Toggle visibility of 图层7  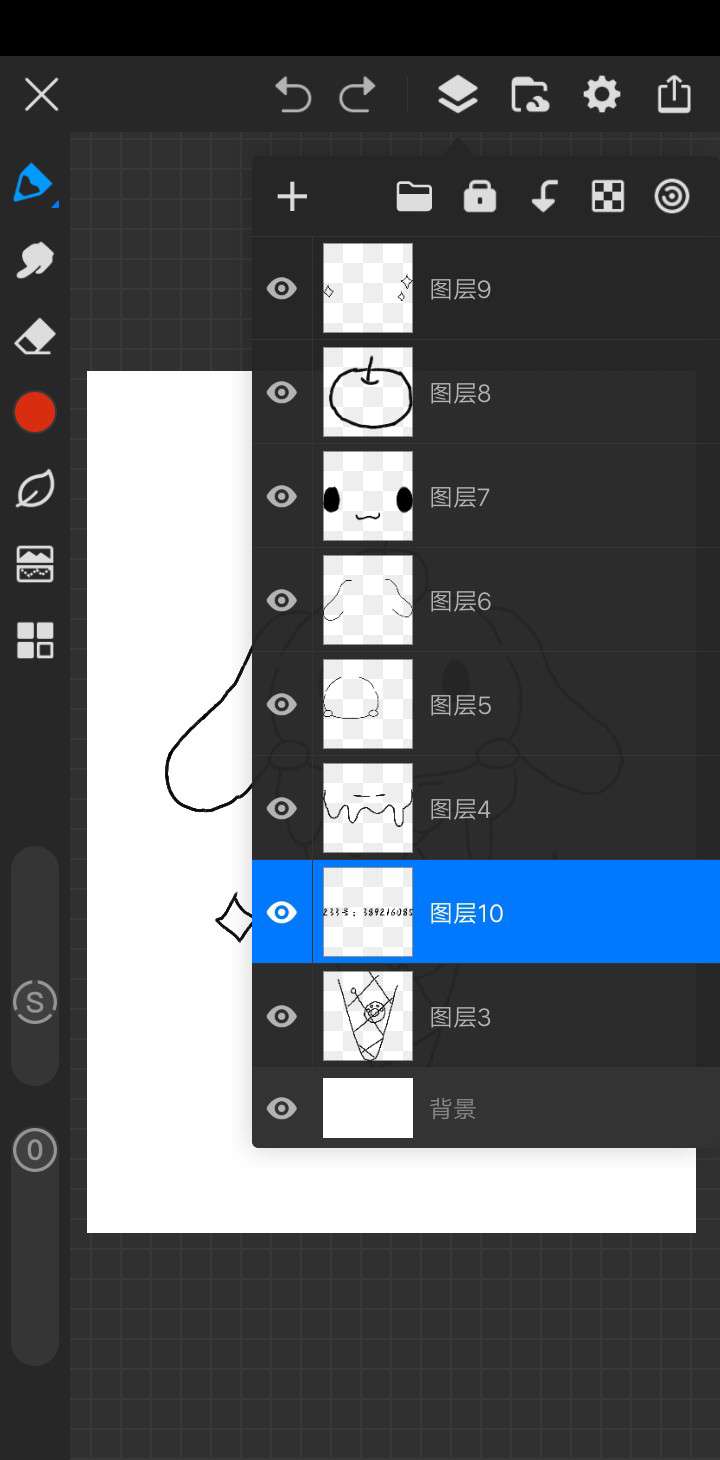(x=282, y=497)
